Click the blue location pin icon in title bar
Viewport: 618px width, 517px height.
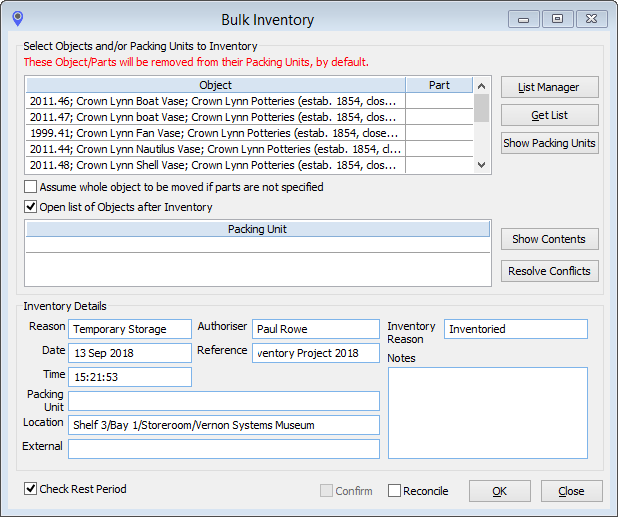(18, 18)
